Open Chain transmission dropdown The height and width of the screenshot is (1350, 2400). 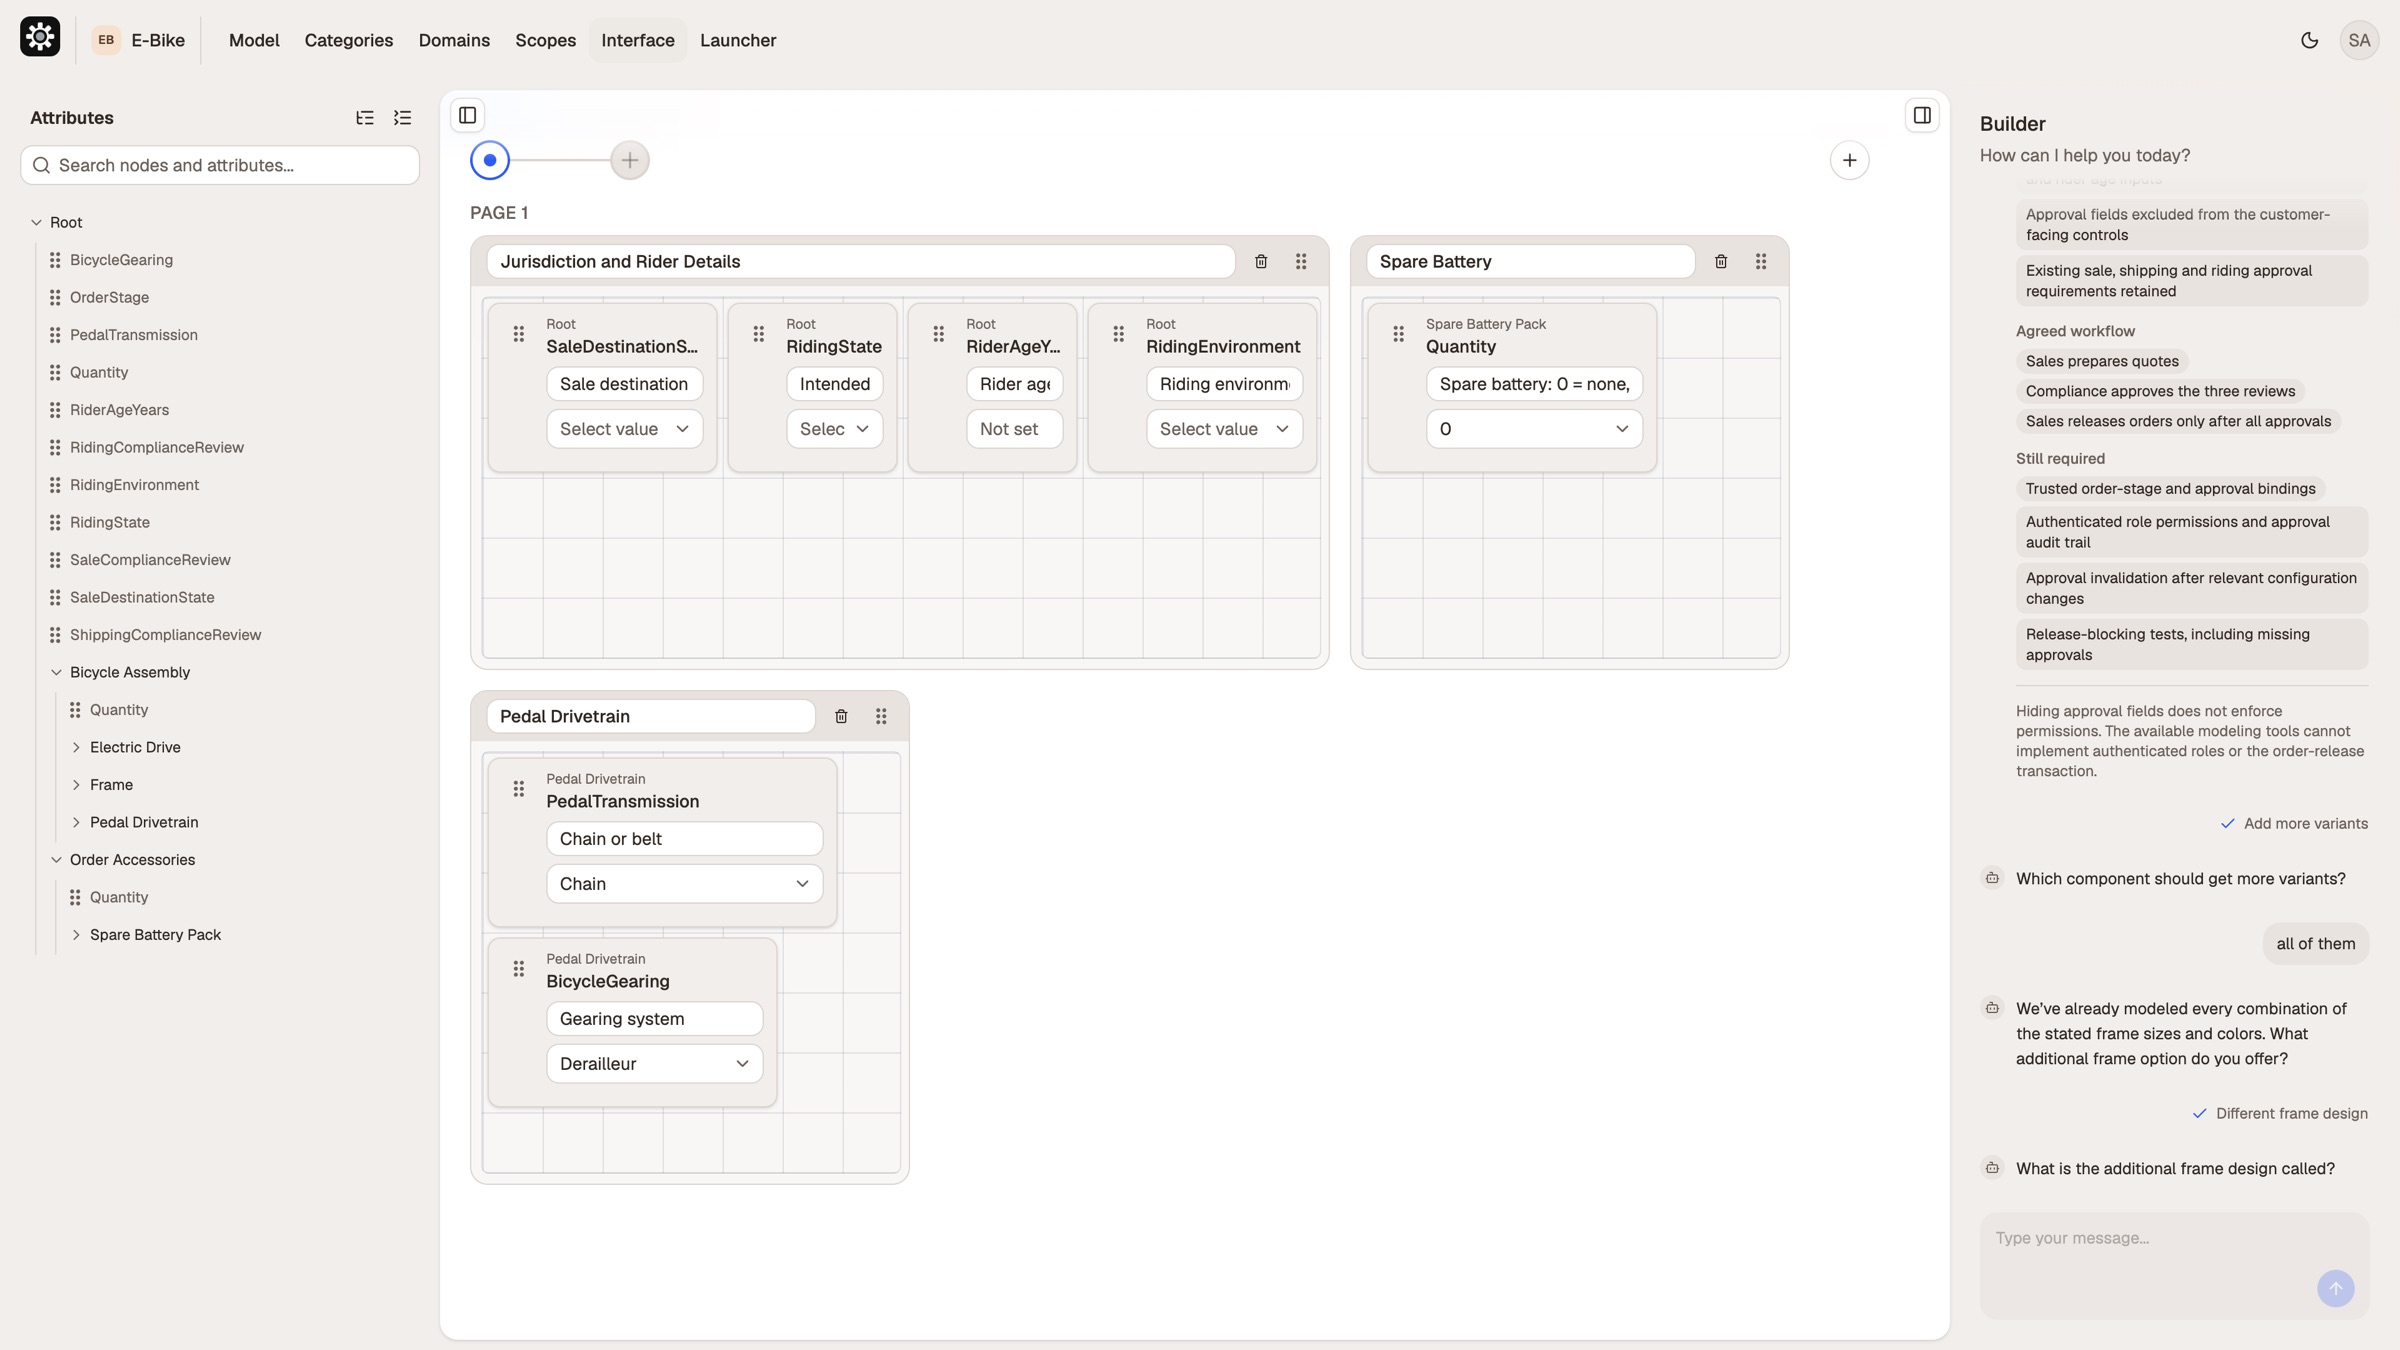[x=684, y=884]
